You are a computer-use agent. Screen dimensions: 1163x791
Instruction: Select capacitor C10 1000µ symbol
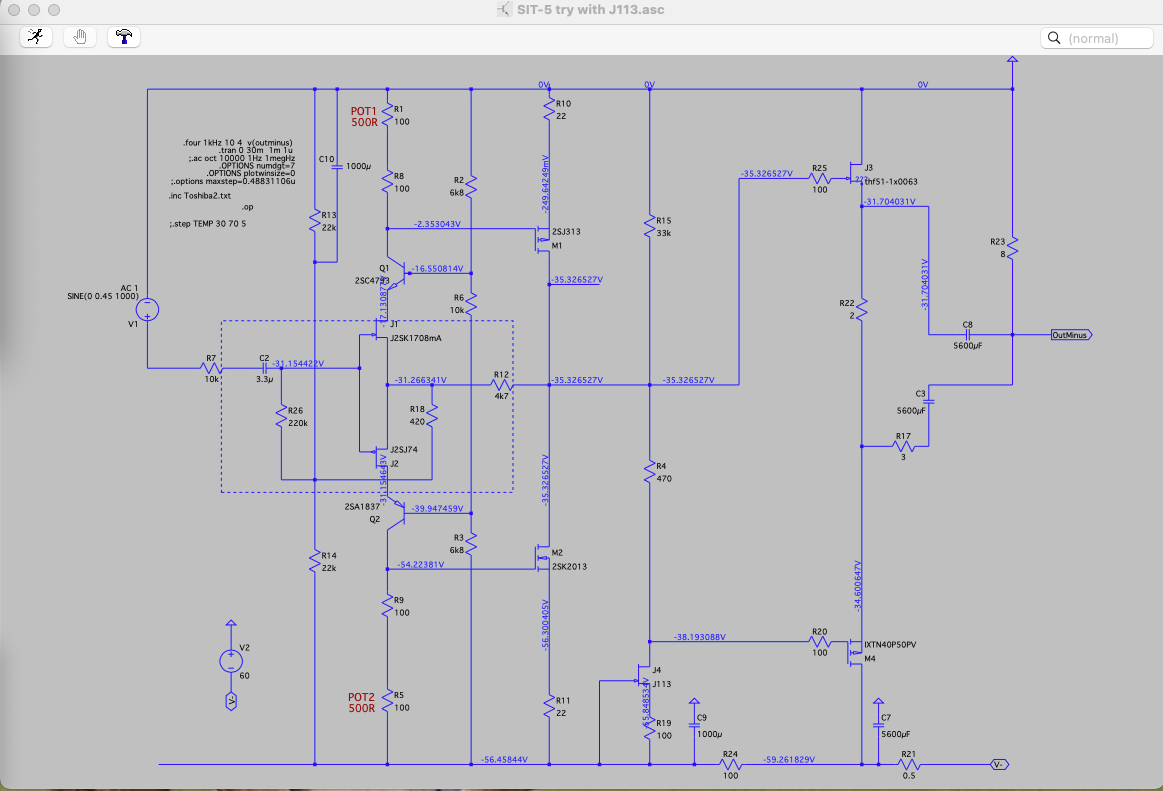pyautogui.click(x=337, y=166)
